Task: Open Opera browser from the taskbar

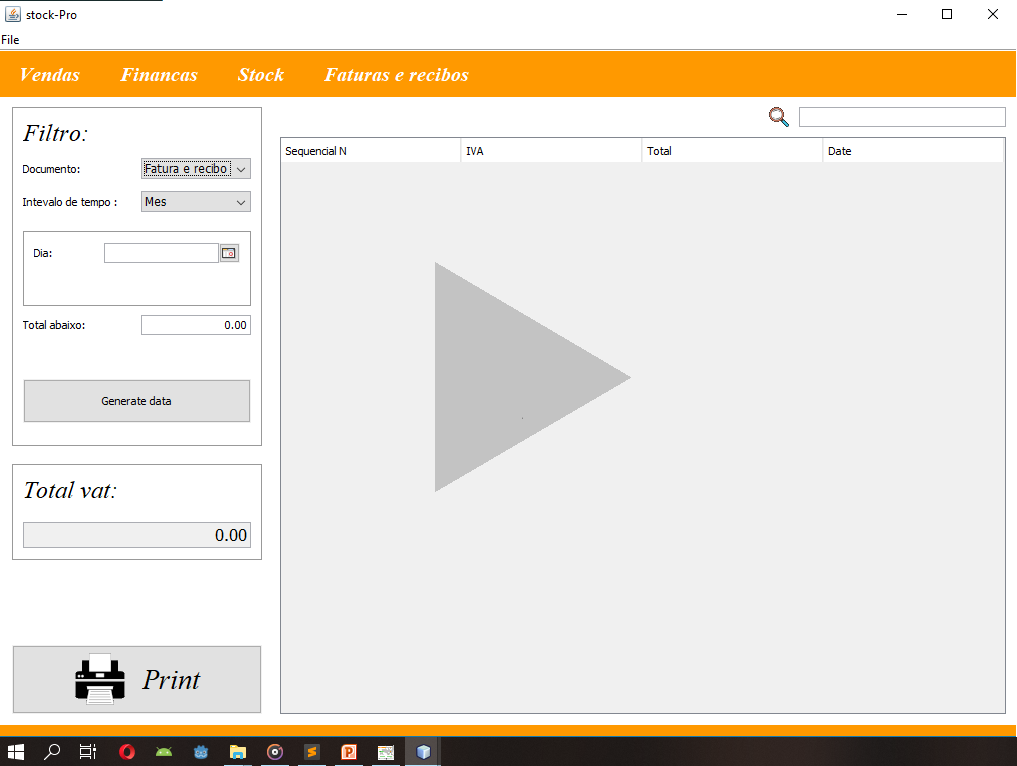Action: pyautogui.click(x=127, y=752)
